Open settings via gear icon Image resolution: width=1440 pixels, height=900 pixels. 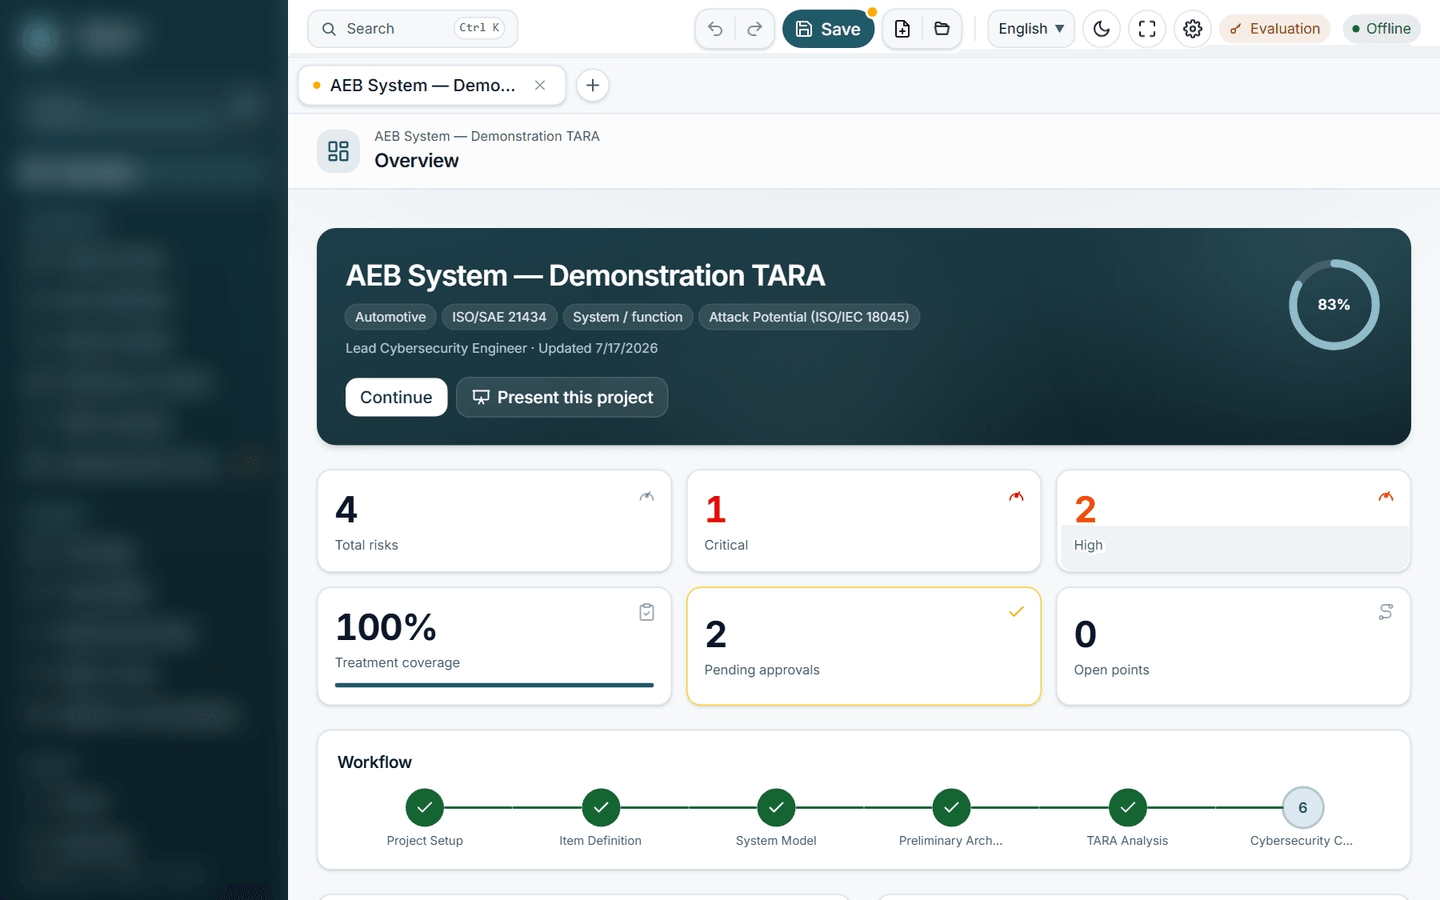1193,29
